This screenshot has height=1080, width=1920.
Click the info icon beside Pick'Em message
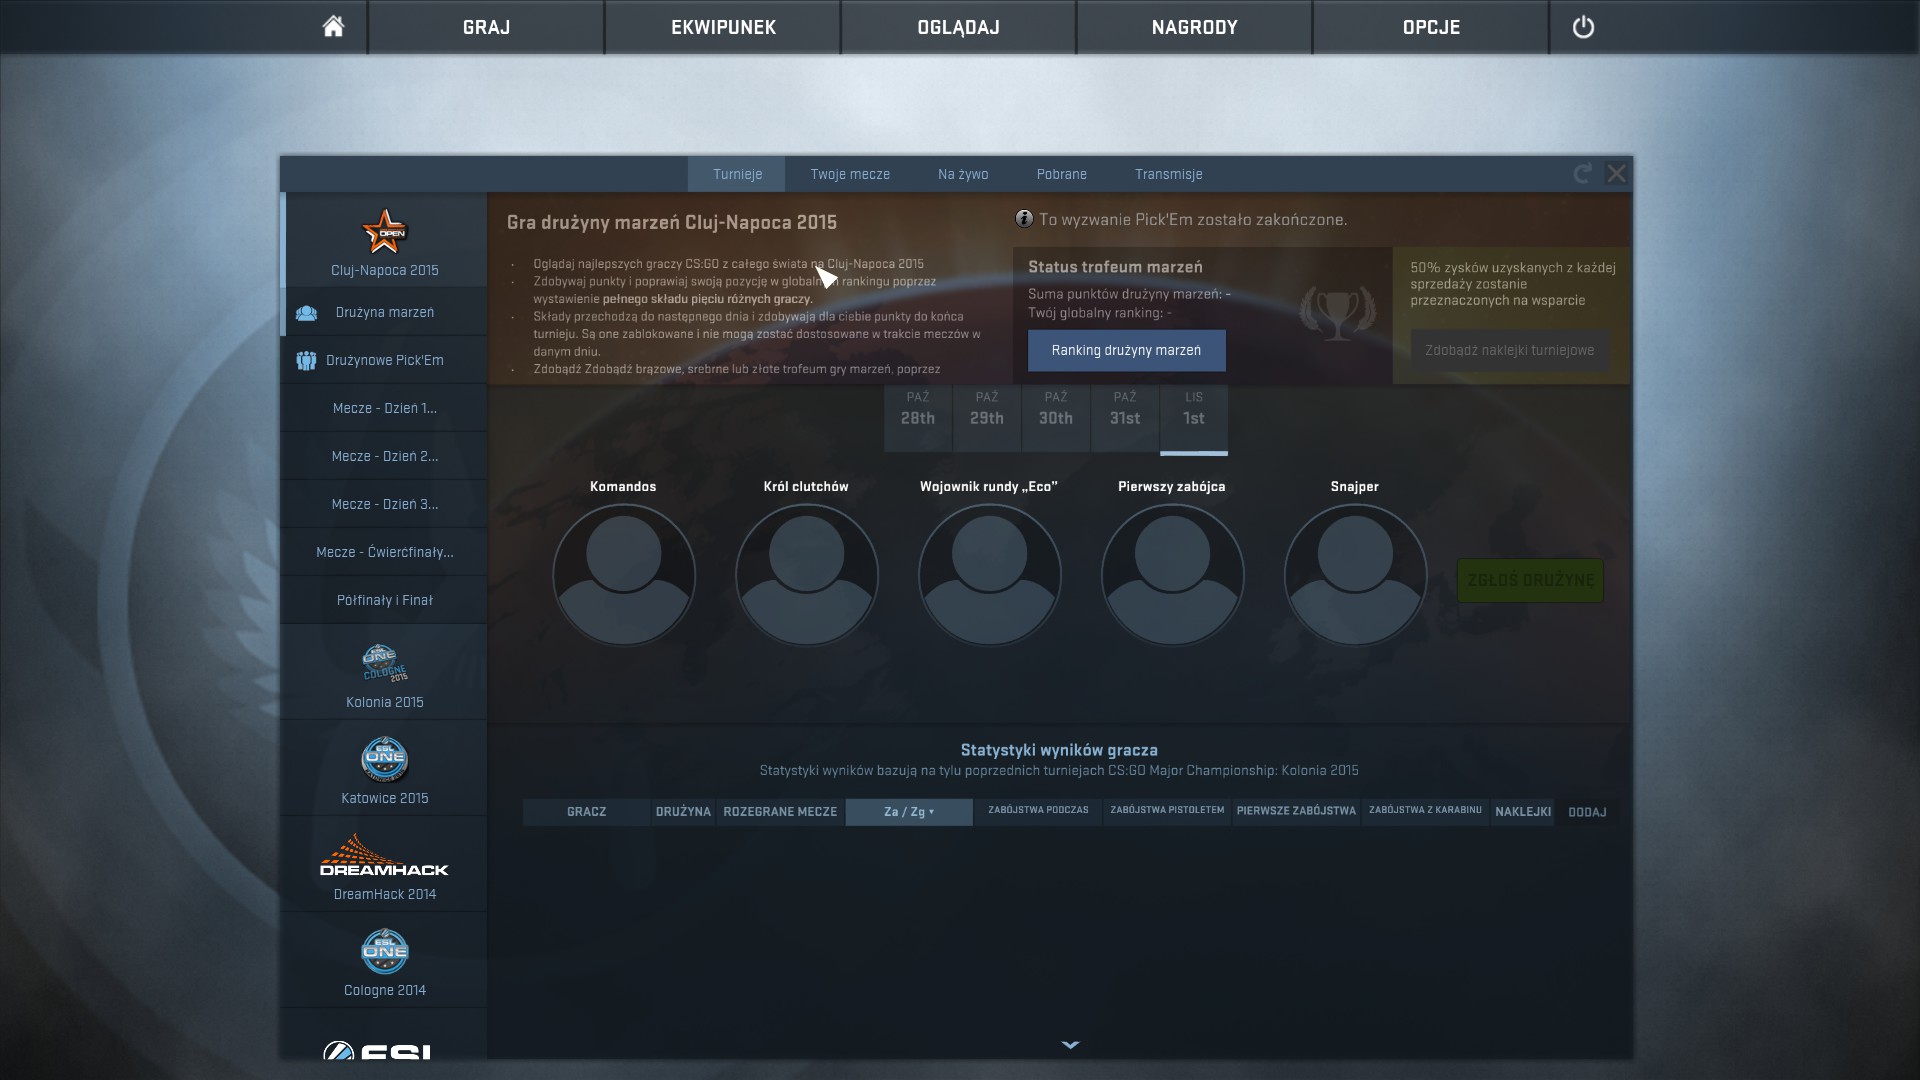(x=1024, y=219)
